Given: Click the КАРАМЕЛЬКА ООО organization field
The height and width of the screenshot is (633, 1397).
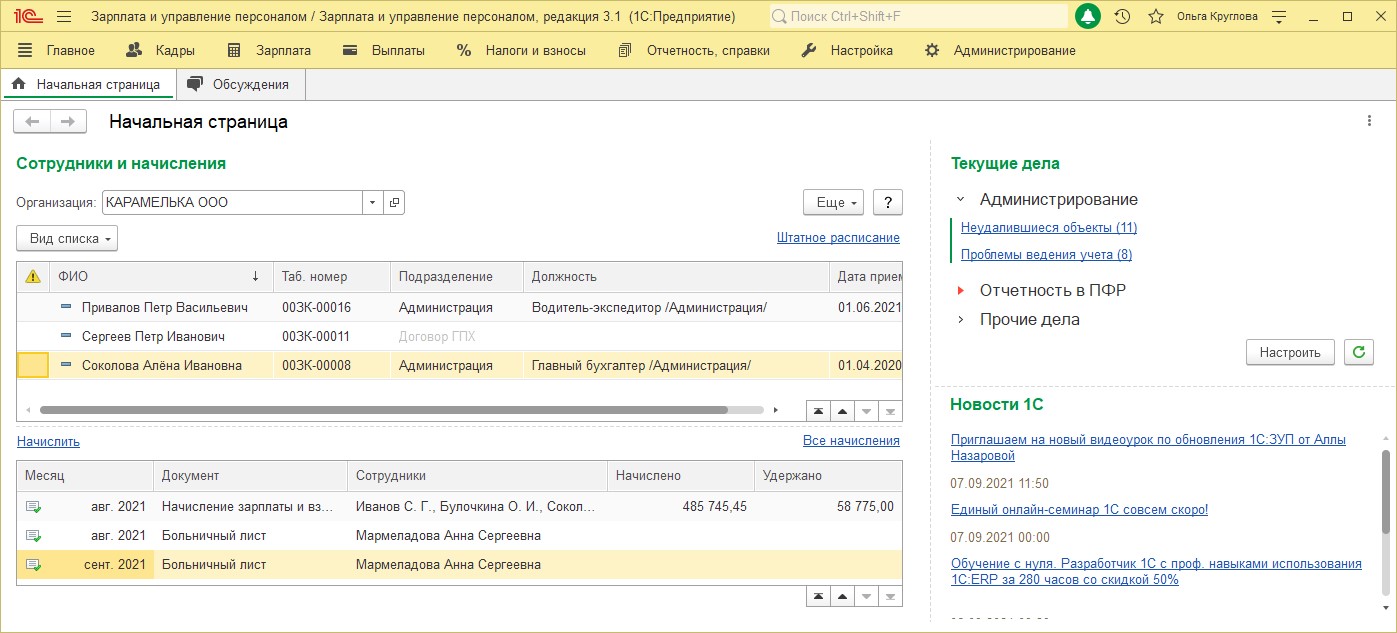Looking at the screenshot, I should pyautogui.click(x=232, y=202).
